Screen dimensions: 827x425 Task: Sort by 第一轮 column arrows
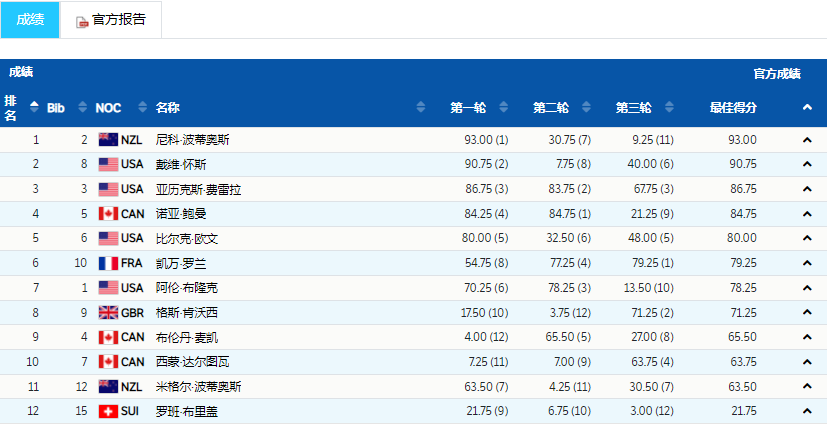coord(504,107)
